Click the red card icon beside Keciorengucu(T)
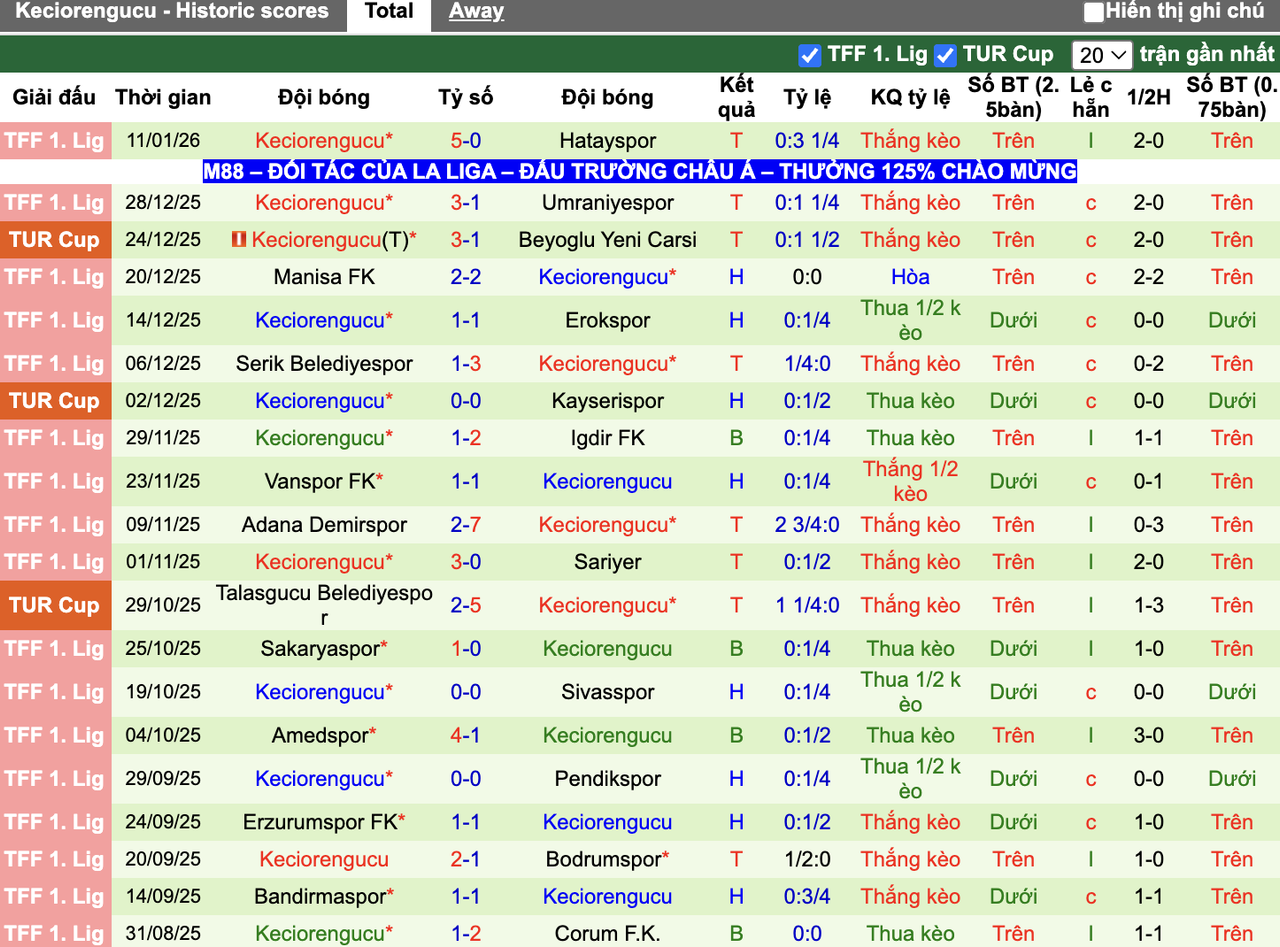This screenshot has height=947, width=1280. tap(238, 240)
